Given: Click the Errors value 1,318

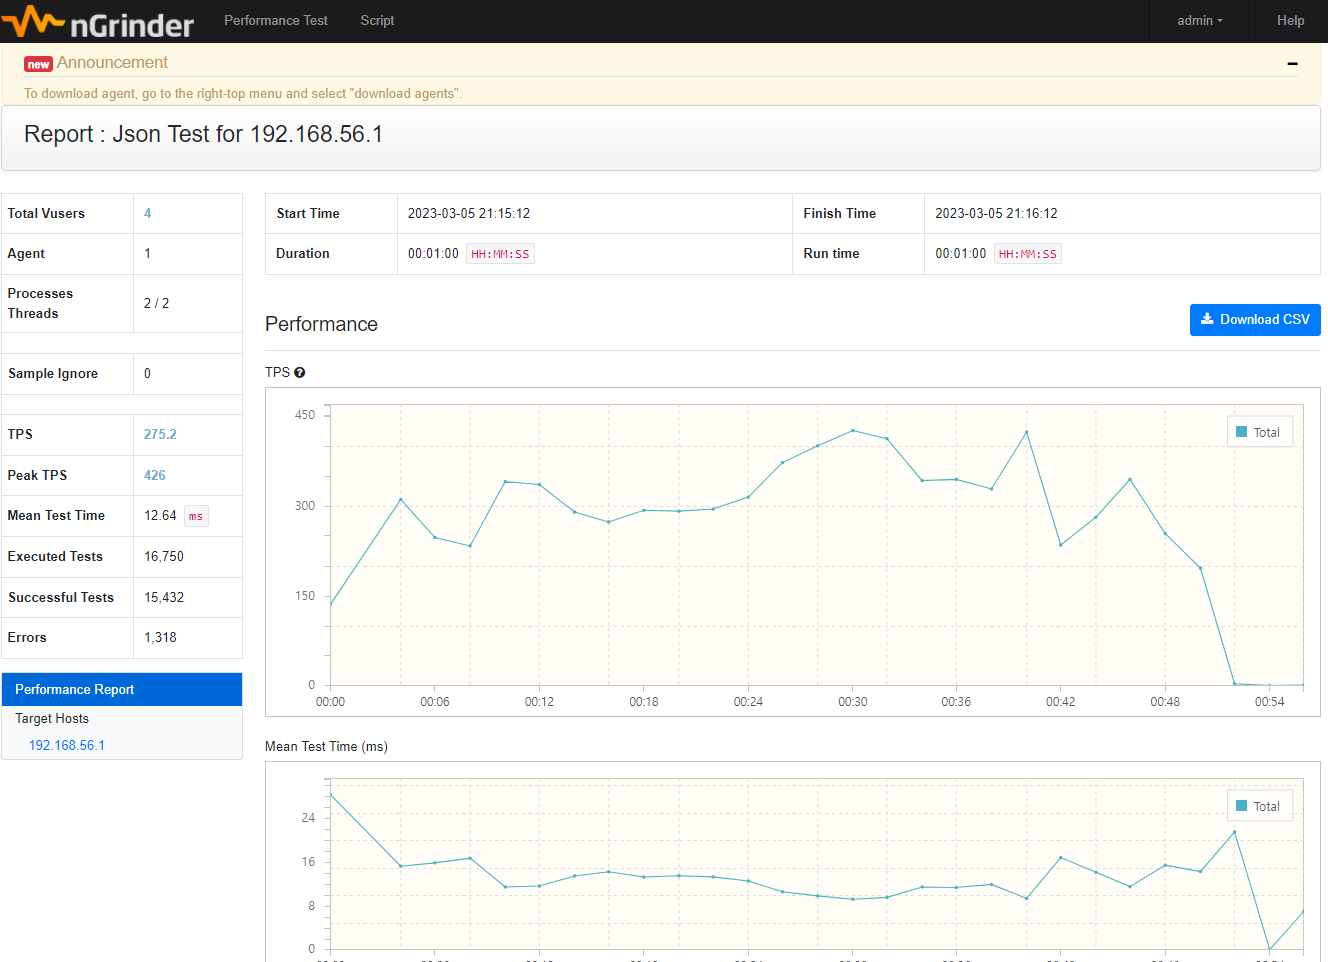Looking at the screenshot, I should 160,638.
